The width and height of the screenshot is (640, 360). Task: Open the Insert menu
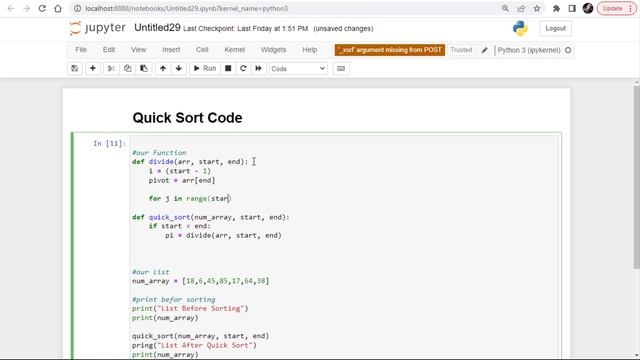coord(171,50)
